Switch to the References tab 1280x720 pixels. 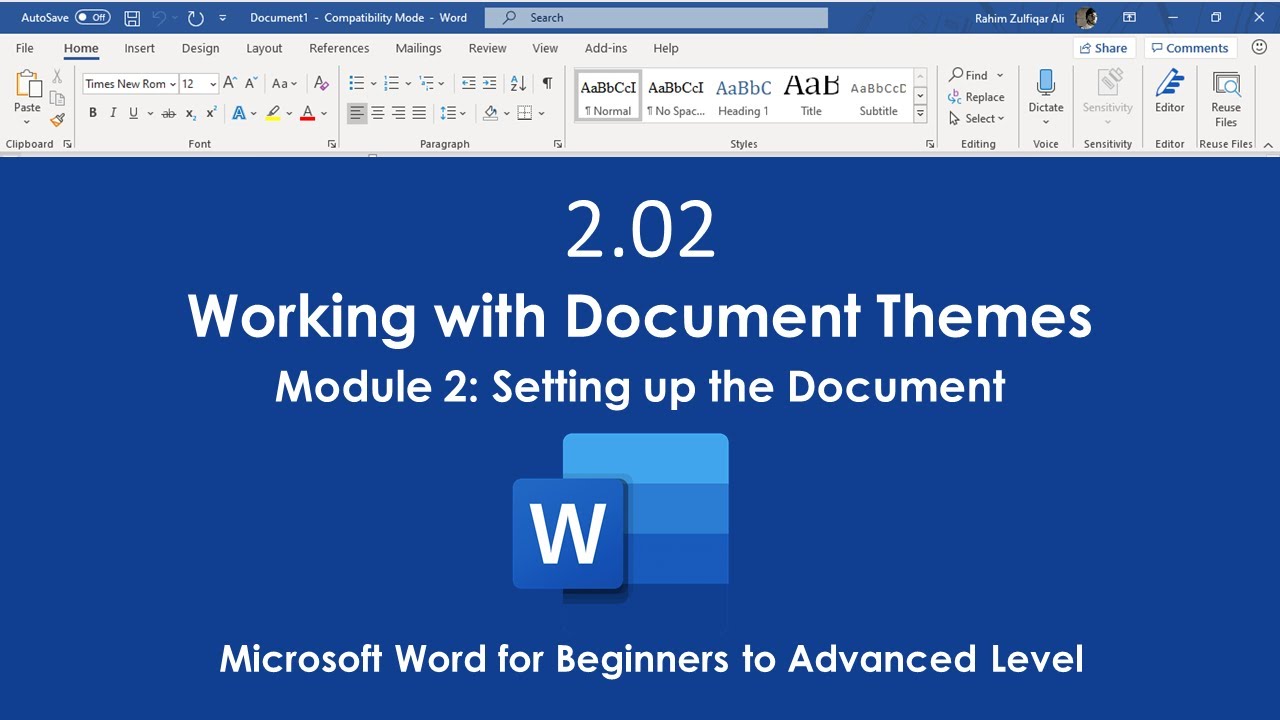(339, 48)
